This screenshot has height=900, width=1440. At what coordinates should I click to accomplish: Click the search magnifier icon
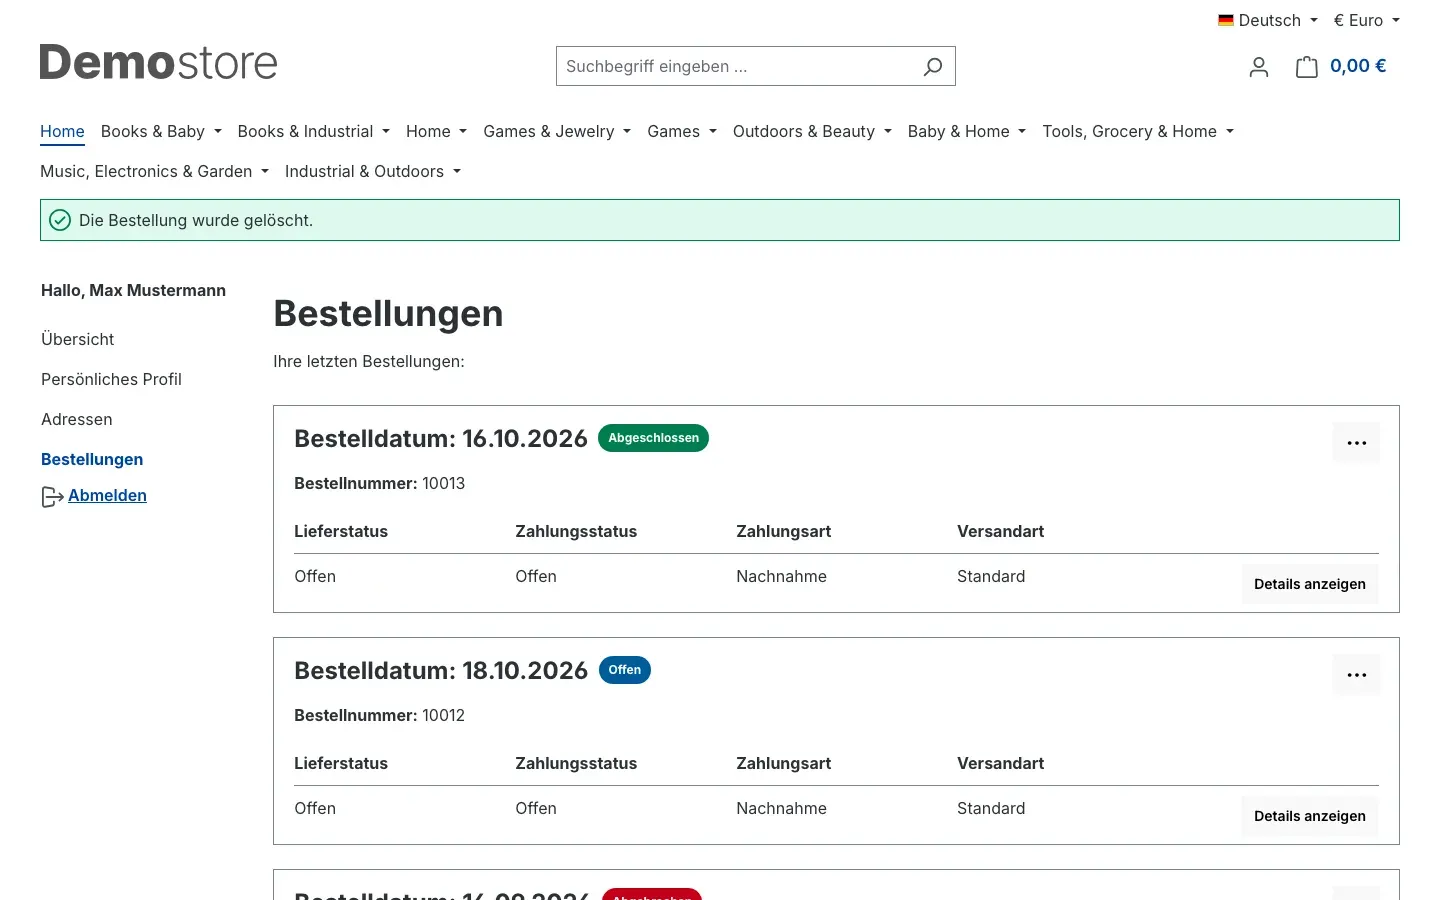pyautogui.click(x=932, y=66)
